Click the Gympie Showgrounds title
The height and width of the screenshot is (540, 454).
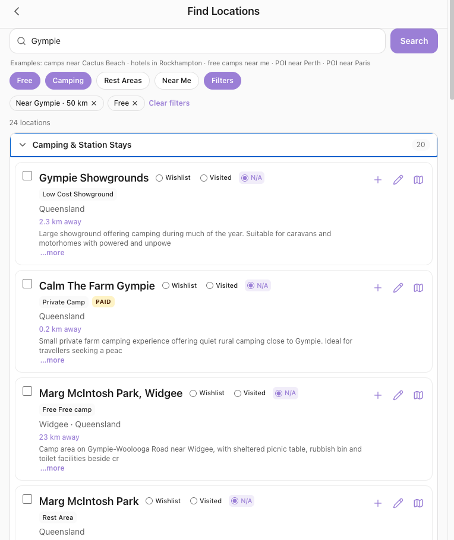94,178
